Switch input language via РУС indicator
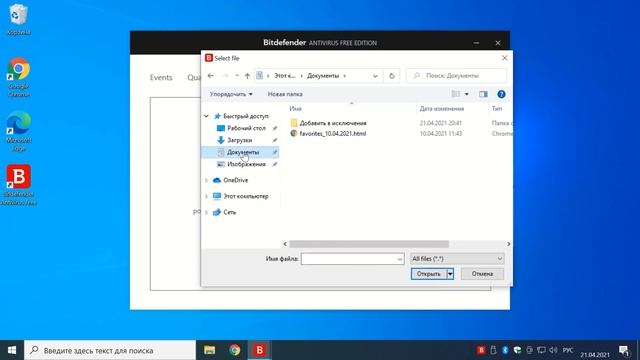 [x=568, y=350]
